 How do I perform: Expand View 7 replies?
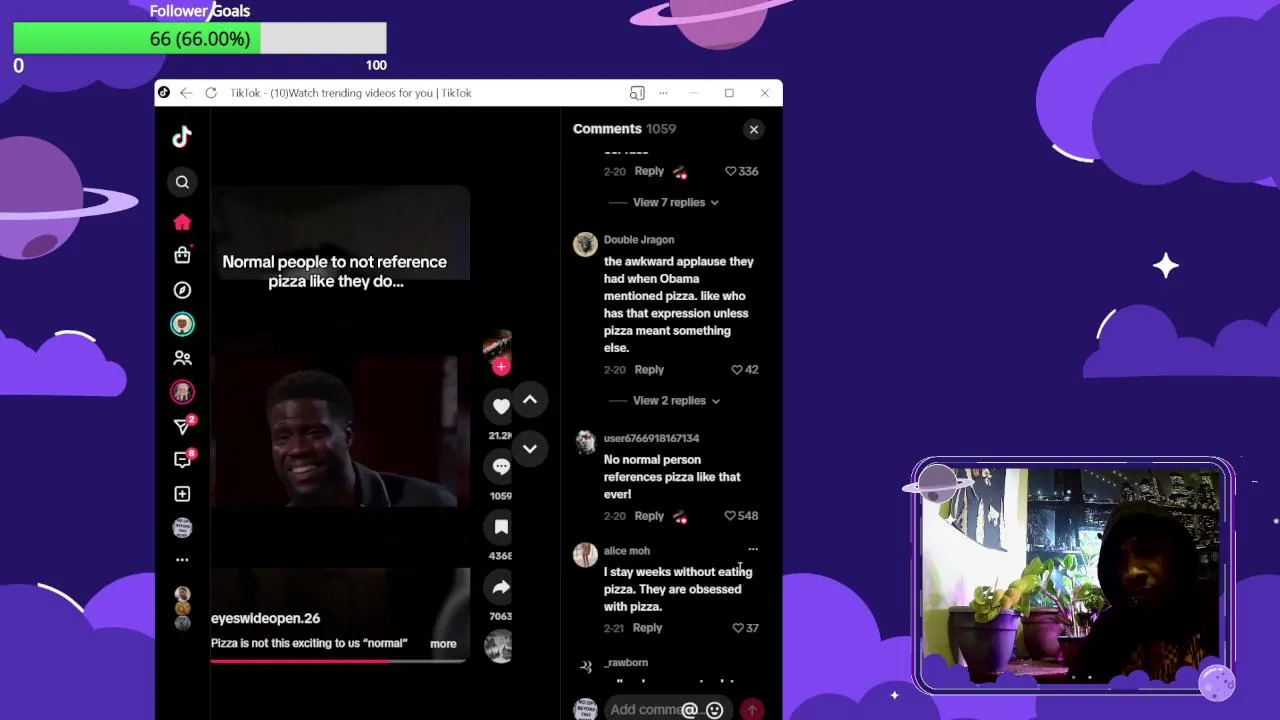[676, 202]
